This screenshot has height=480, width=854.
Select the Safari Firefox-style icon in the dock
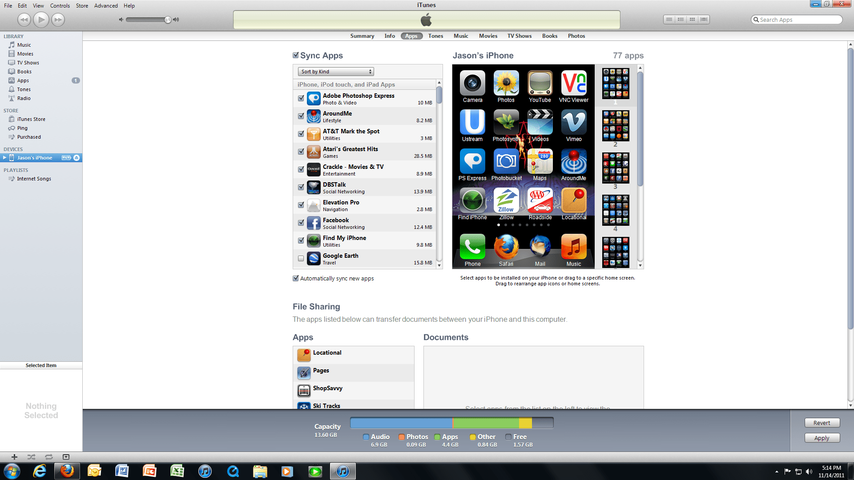click(506, 247)
